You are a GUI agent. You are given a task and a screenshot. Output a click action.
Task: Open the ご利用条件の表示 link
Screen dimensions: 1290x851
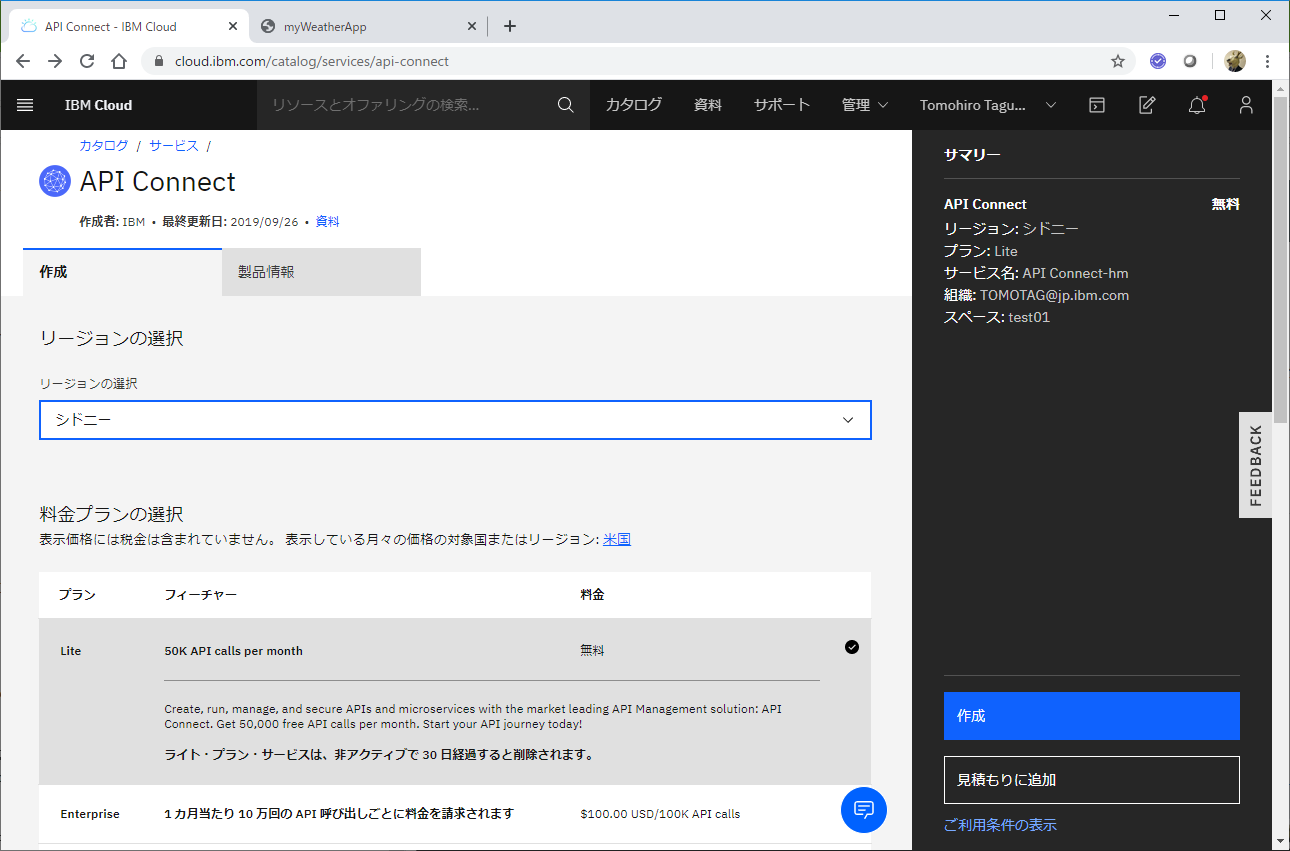1000,825
